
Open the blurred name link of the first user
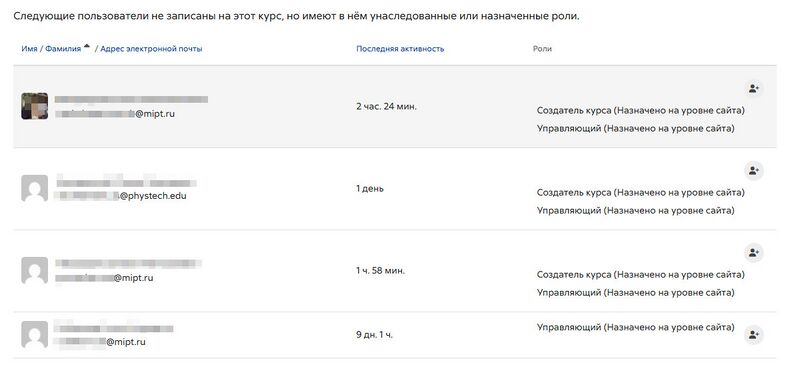(x=131, y=100)
